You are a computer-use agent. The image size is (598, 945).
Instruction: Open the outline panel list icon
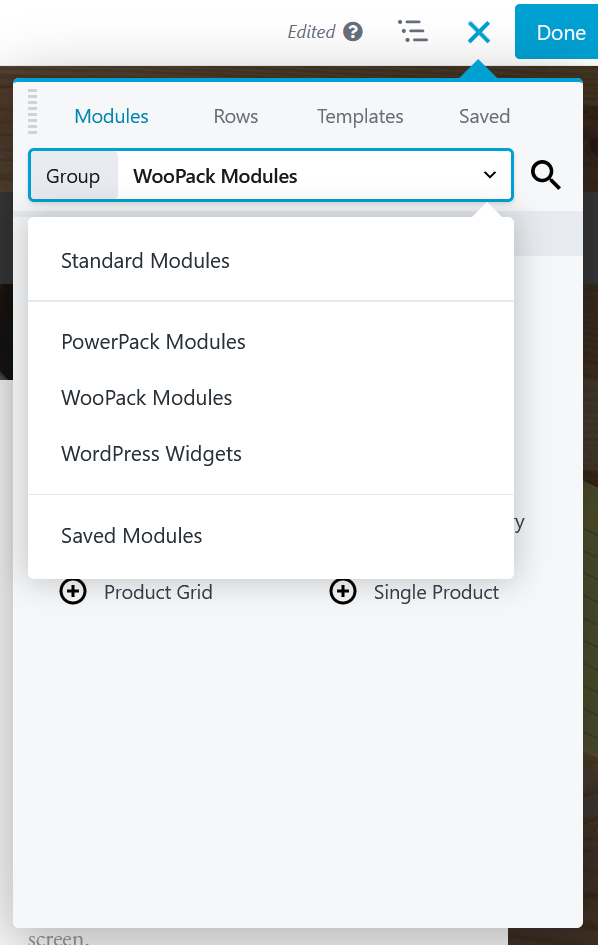coord(413,31)
